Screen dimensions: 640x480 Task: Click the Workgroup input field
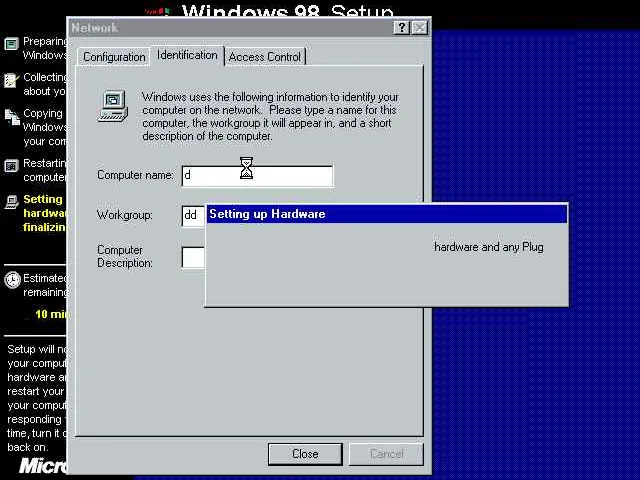193,215
